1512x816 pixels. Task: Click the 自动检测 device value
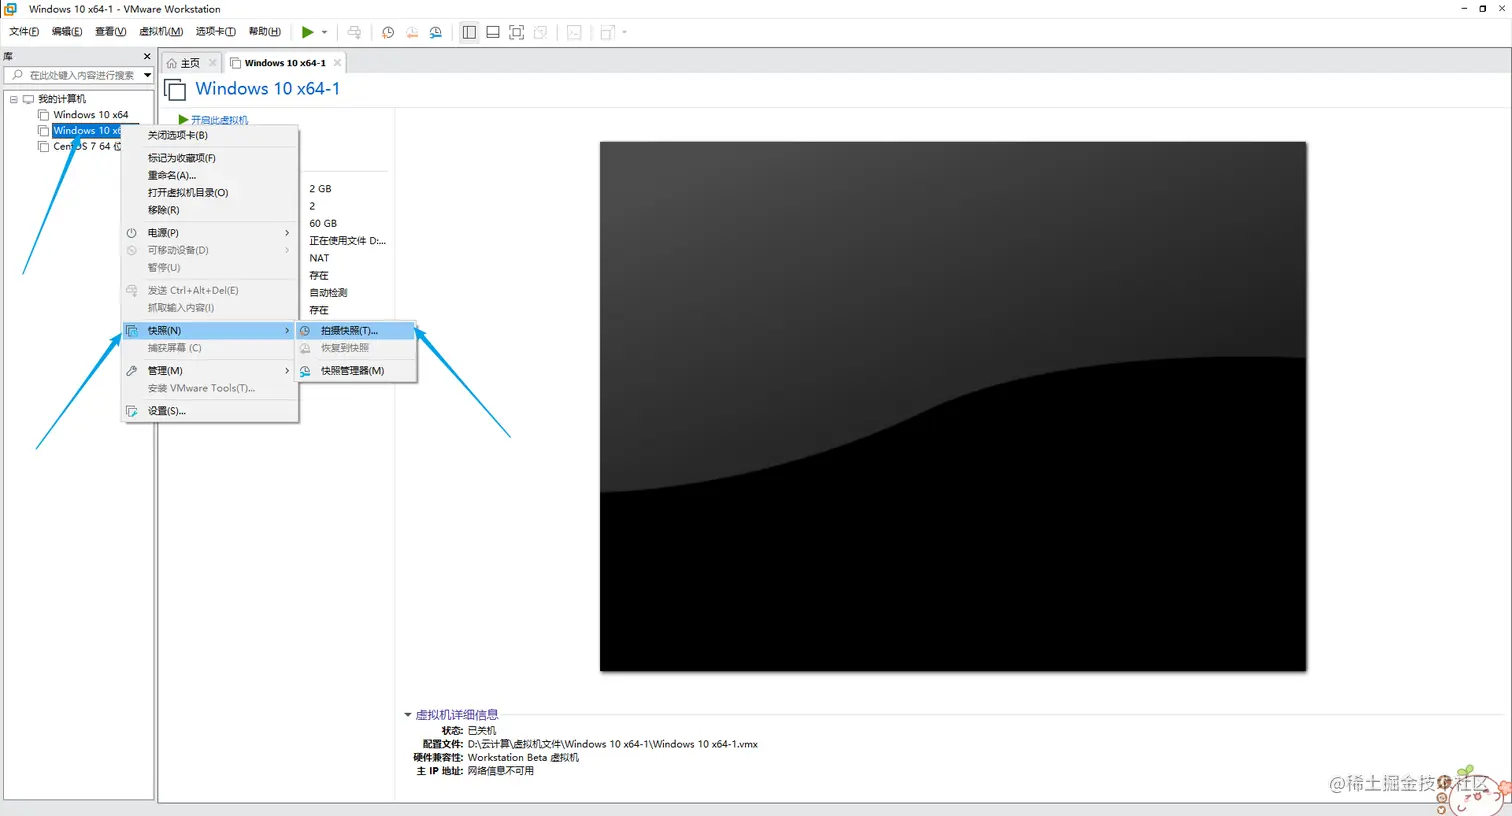tap(328, 293)
